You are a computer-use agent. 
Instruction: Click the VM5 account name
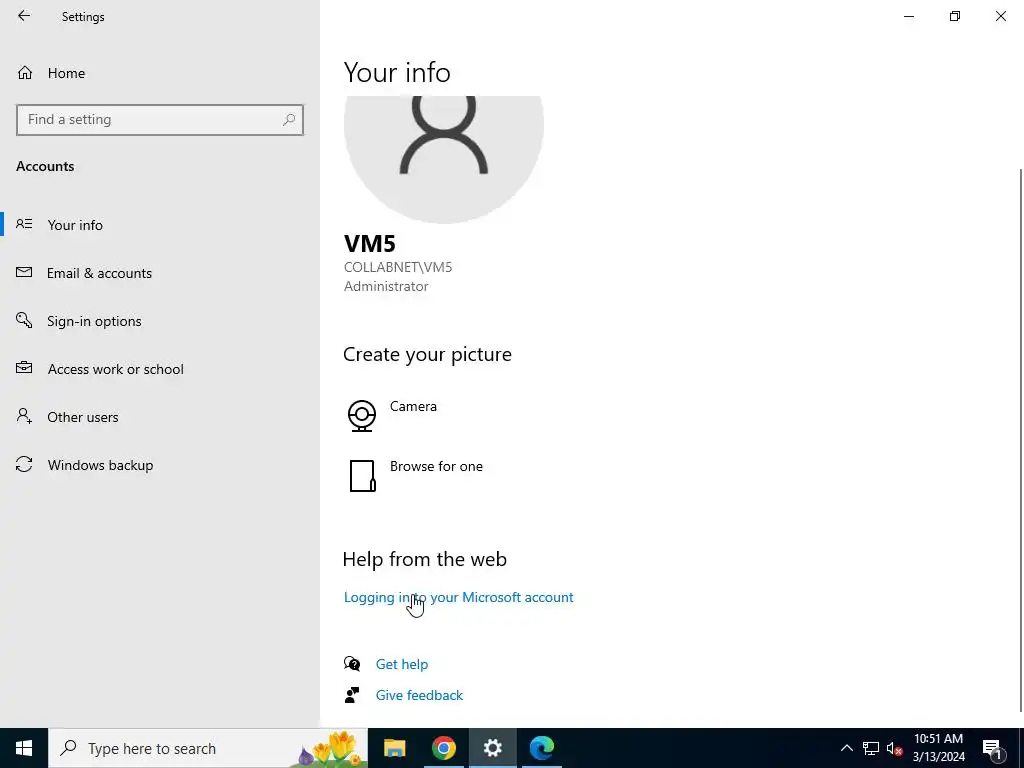[x=370, y=244]
